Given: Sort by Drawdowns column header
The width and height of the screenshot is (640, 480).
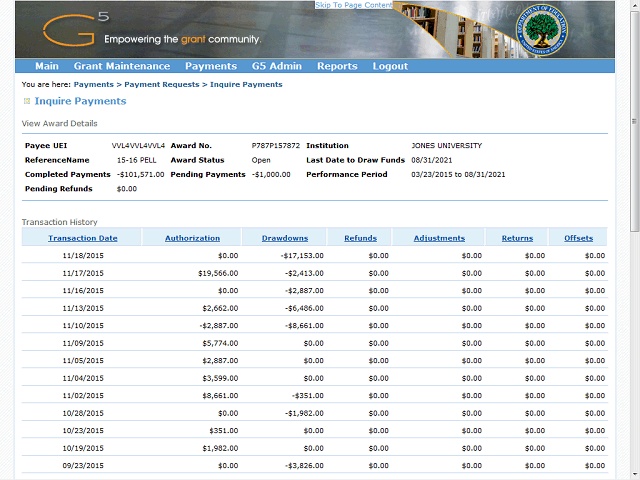Looking at the screenshot, I should 285,238.
